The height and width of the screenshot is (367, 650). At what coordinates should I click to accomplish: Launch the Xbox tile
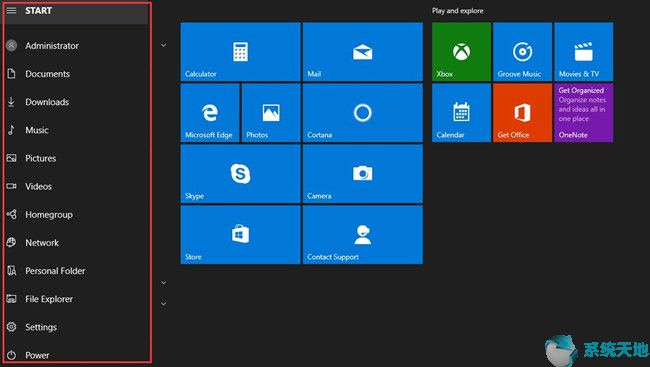coord(461,52)
